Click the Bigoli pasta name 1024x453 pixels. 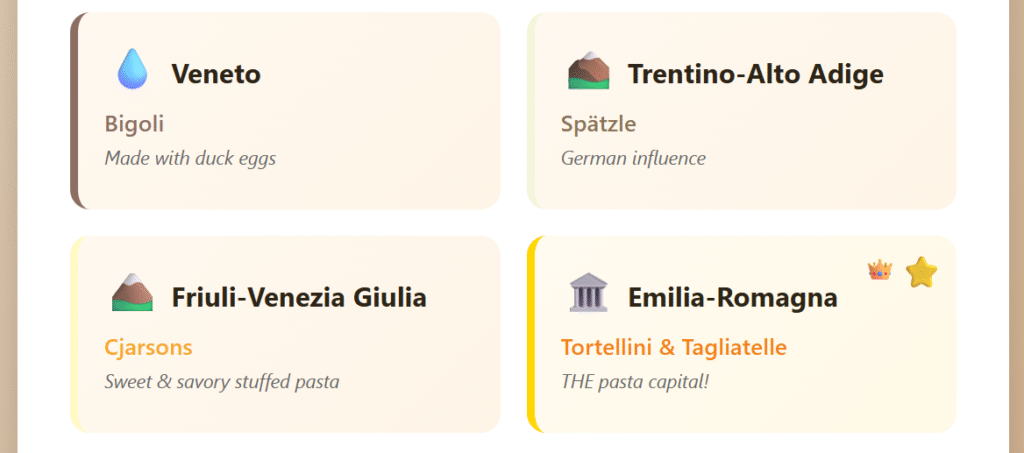click(x=134, y=124)
